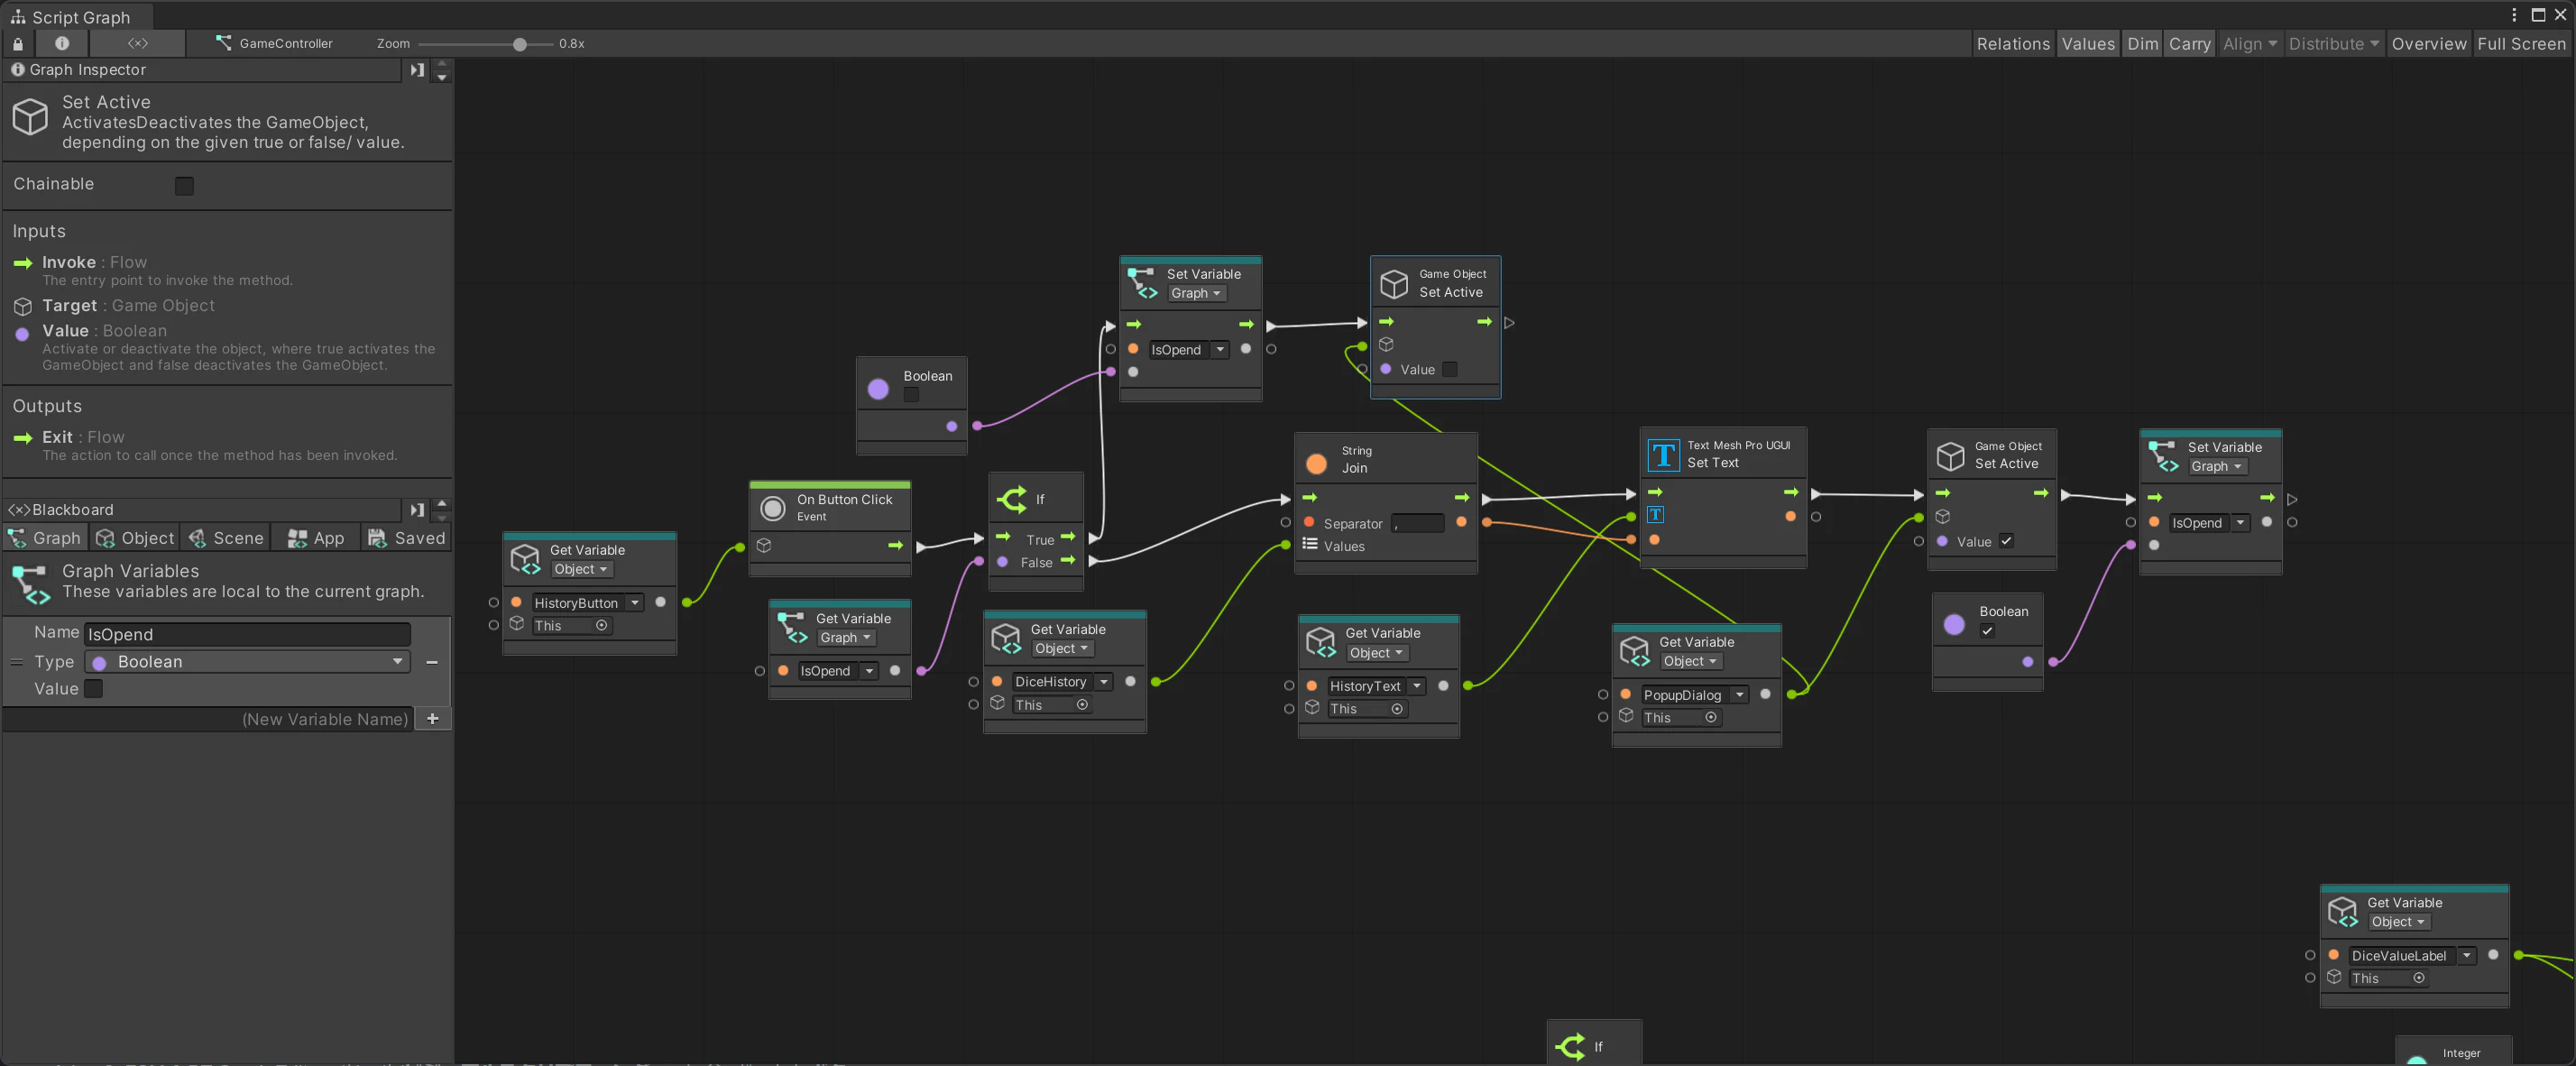Switch to the Saved variables tab
The image size is (2576, 1066).
tap(406, 538)
